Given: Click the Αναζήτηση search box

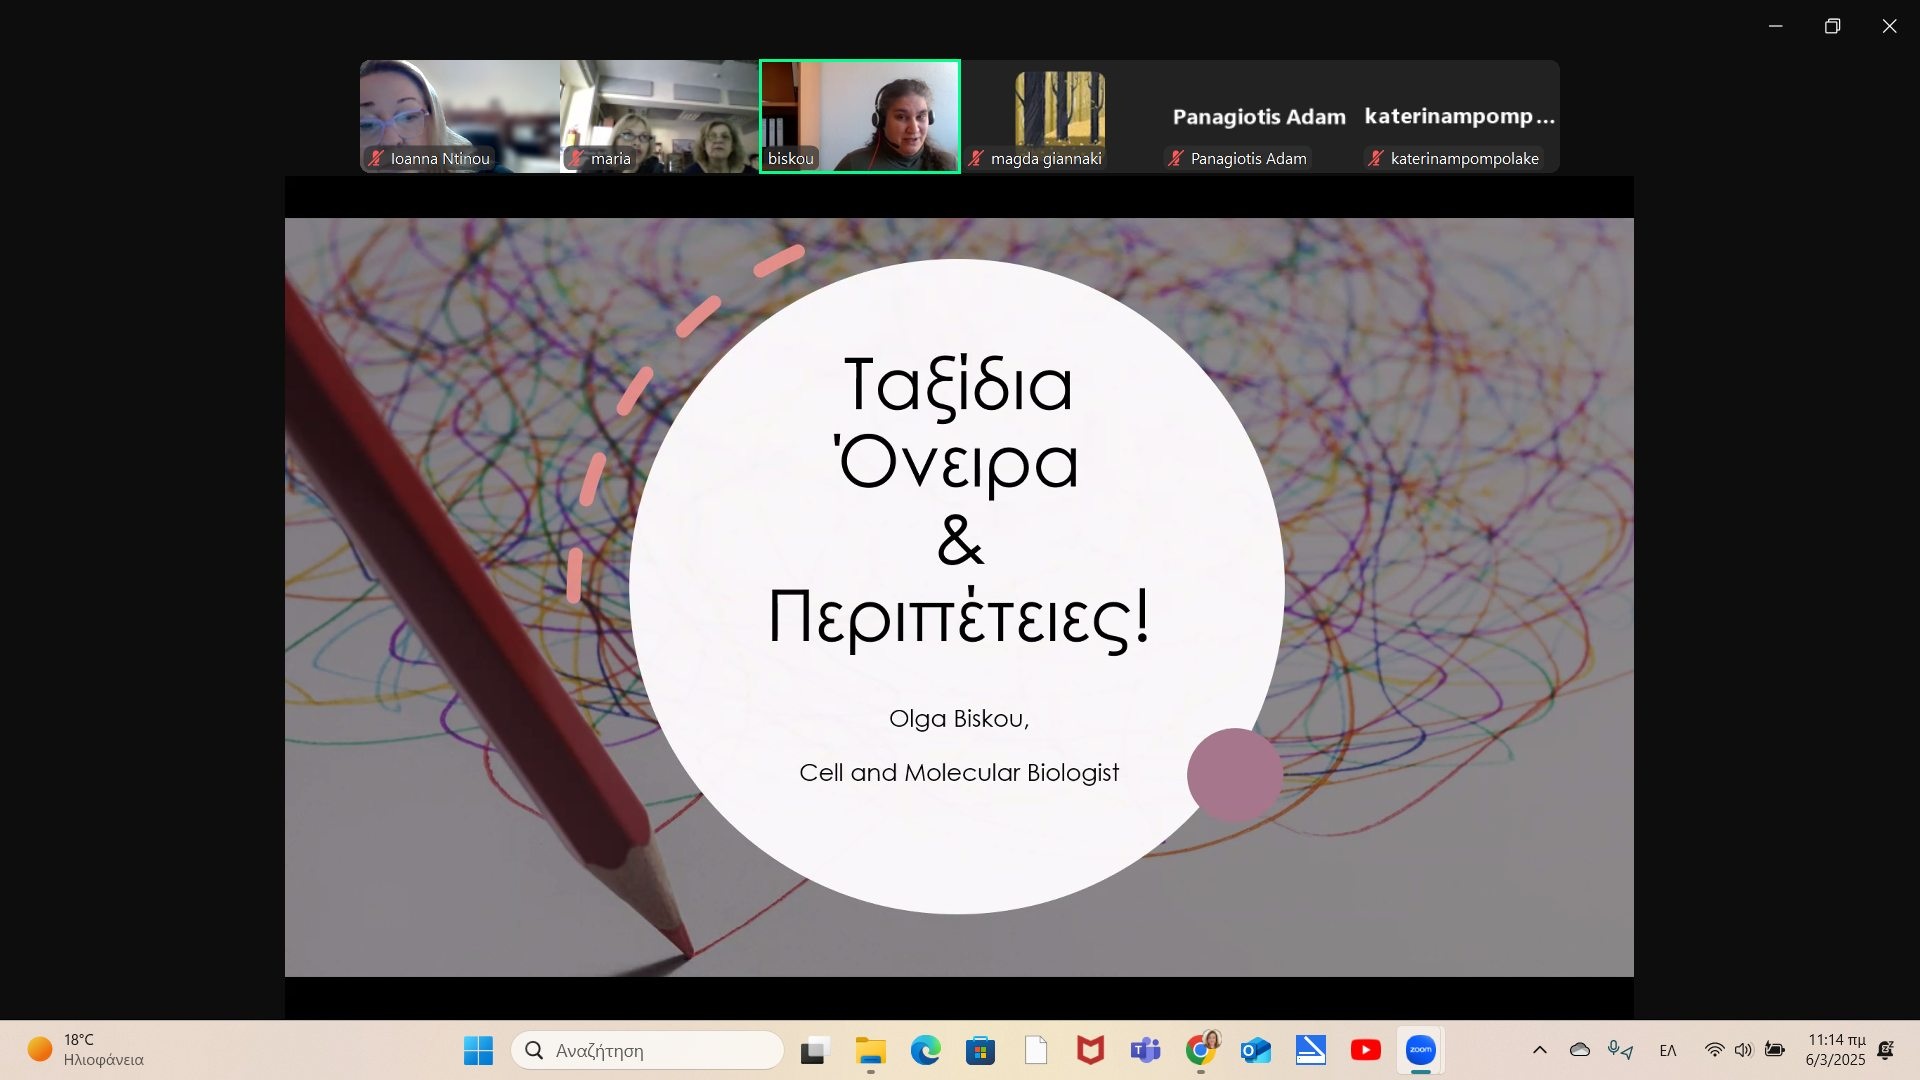Looking at the screenshot, I should 648,1050.
